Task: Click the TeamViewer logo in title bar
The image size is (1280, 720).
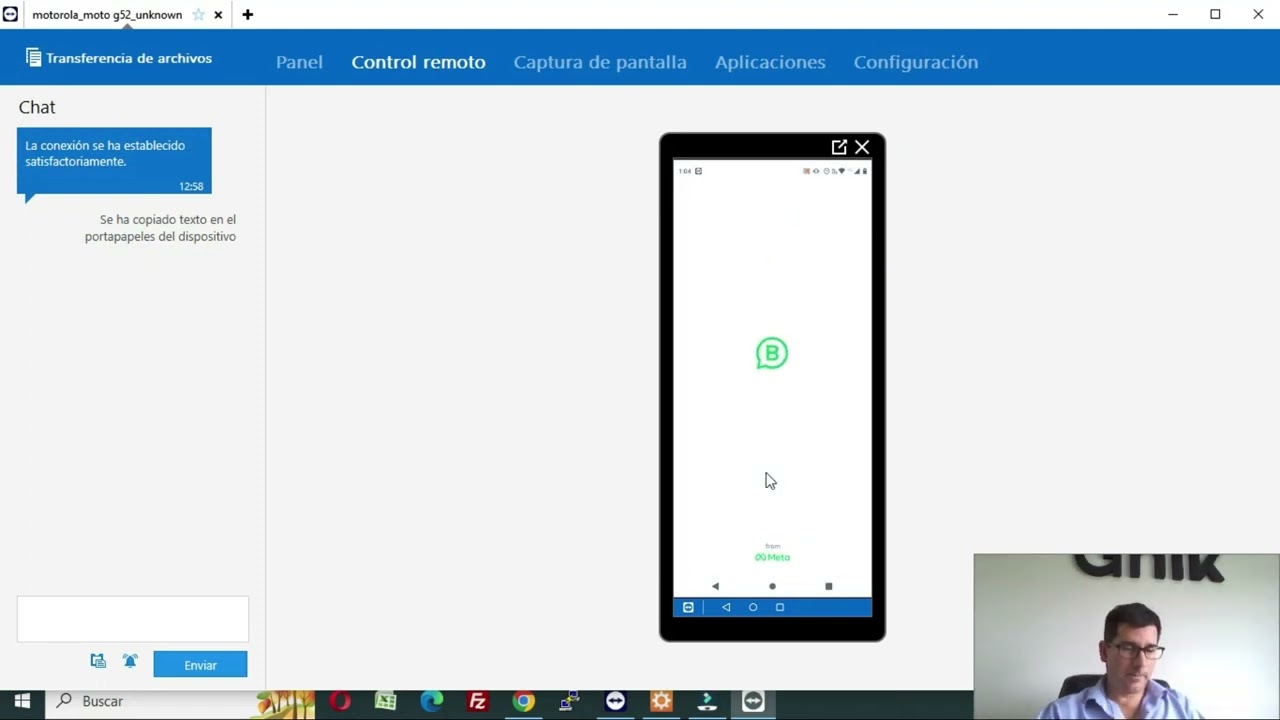Action: tap(11, 14)
